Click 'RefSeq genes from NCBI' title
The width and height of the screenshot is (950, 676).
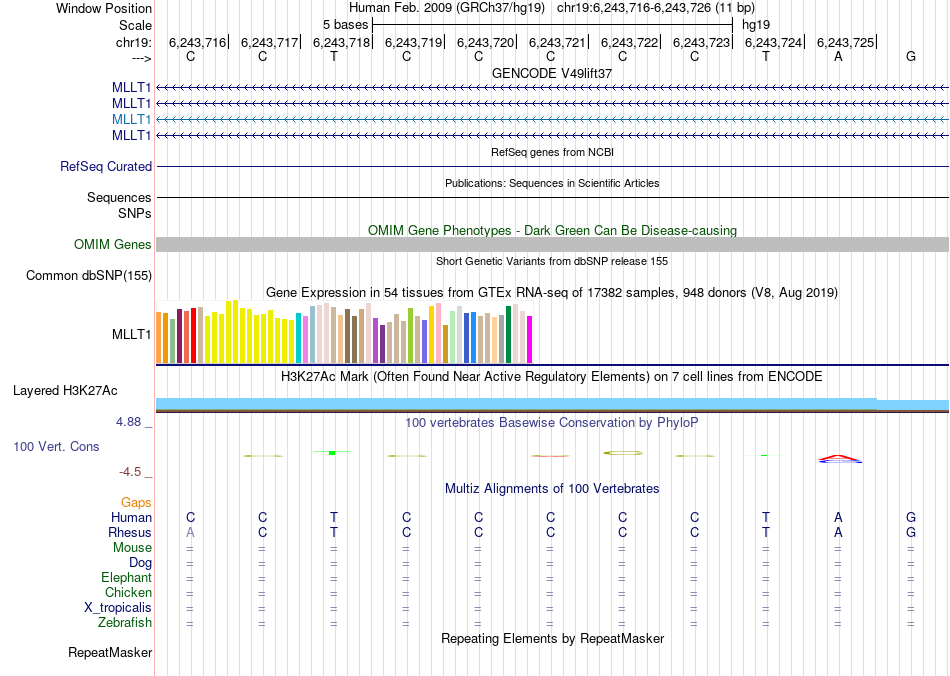click(x=552, y=152)
